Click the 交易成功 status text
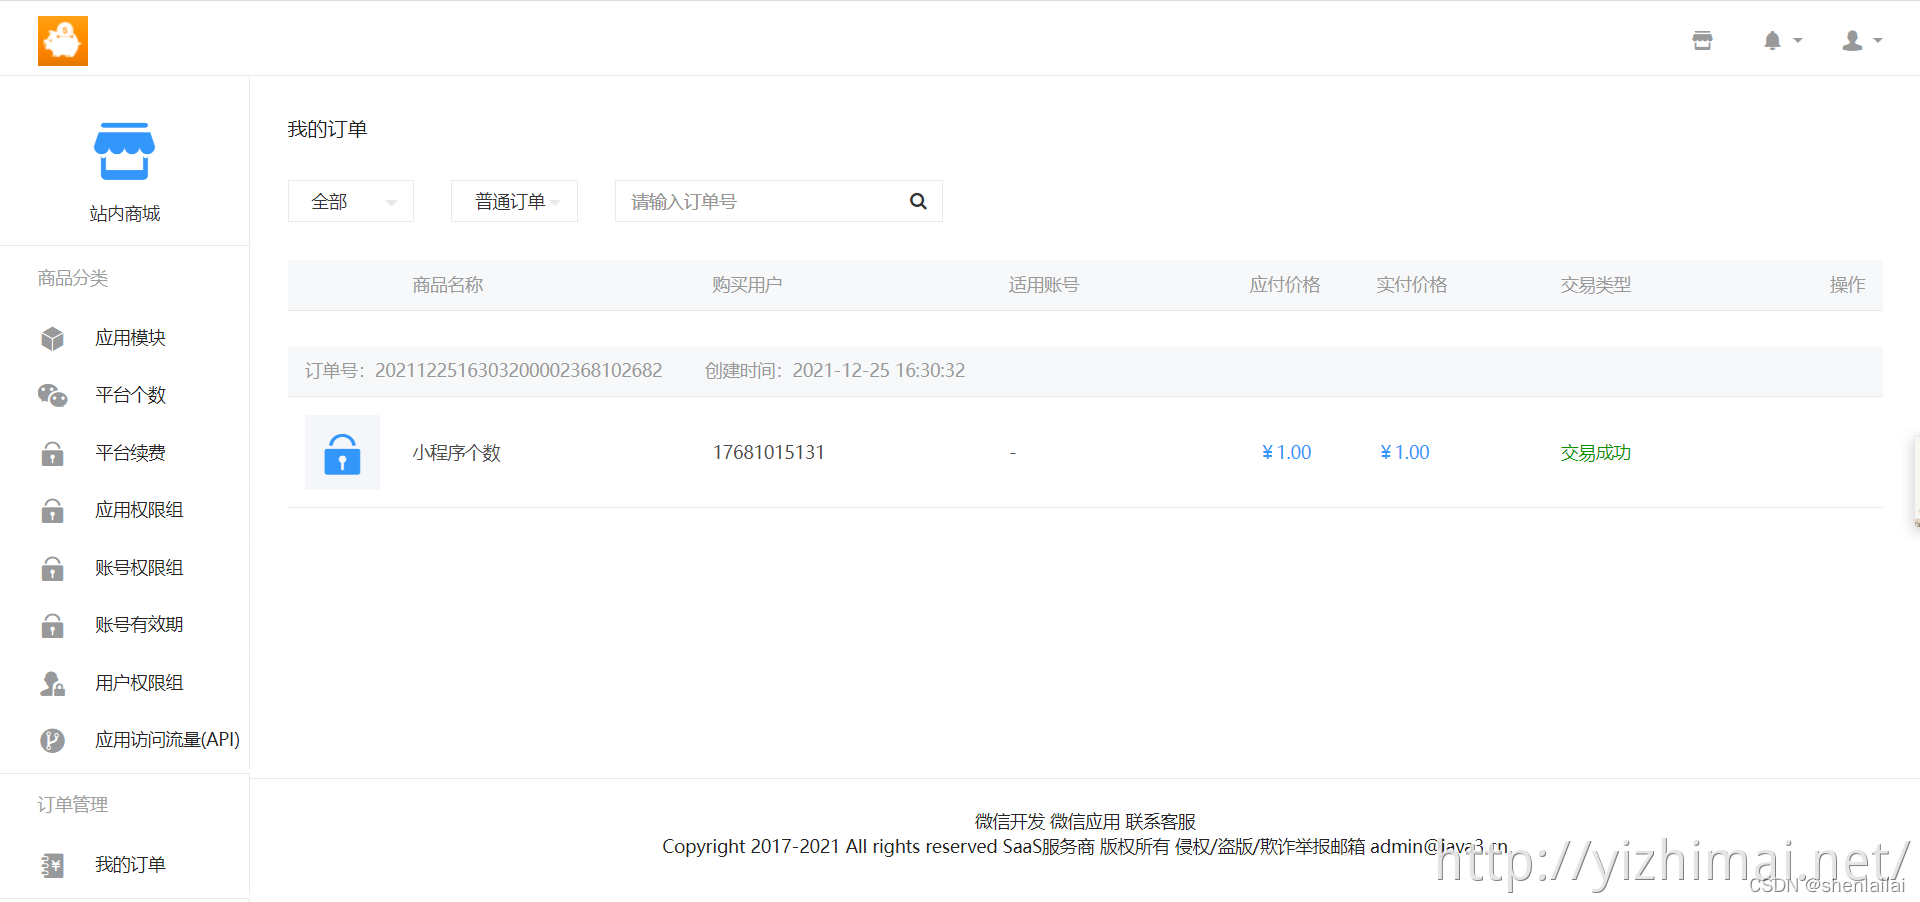This screenshot has width=1920, height=902. (x=1595, y=453)
